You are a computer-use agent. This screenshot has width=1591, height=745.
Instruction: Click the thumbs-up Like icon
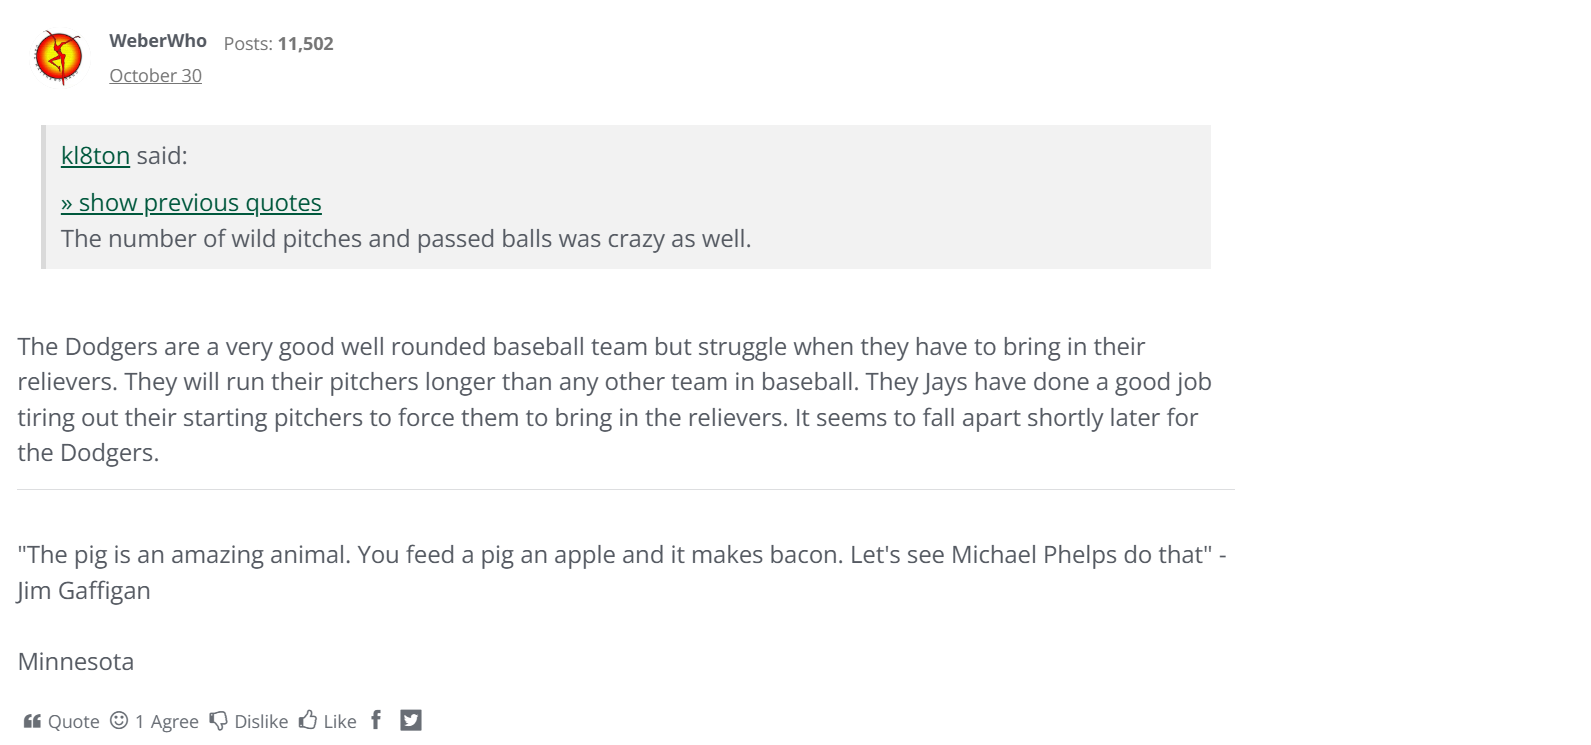click(x=308, y=720)
